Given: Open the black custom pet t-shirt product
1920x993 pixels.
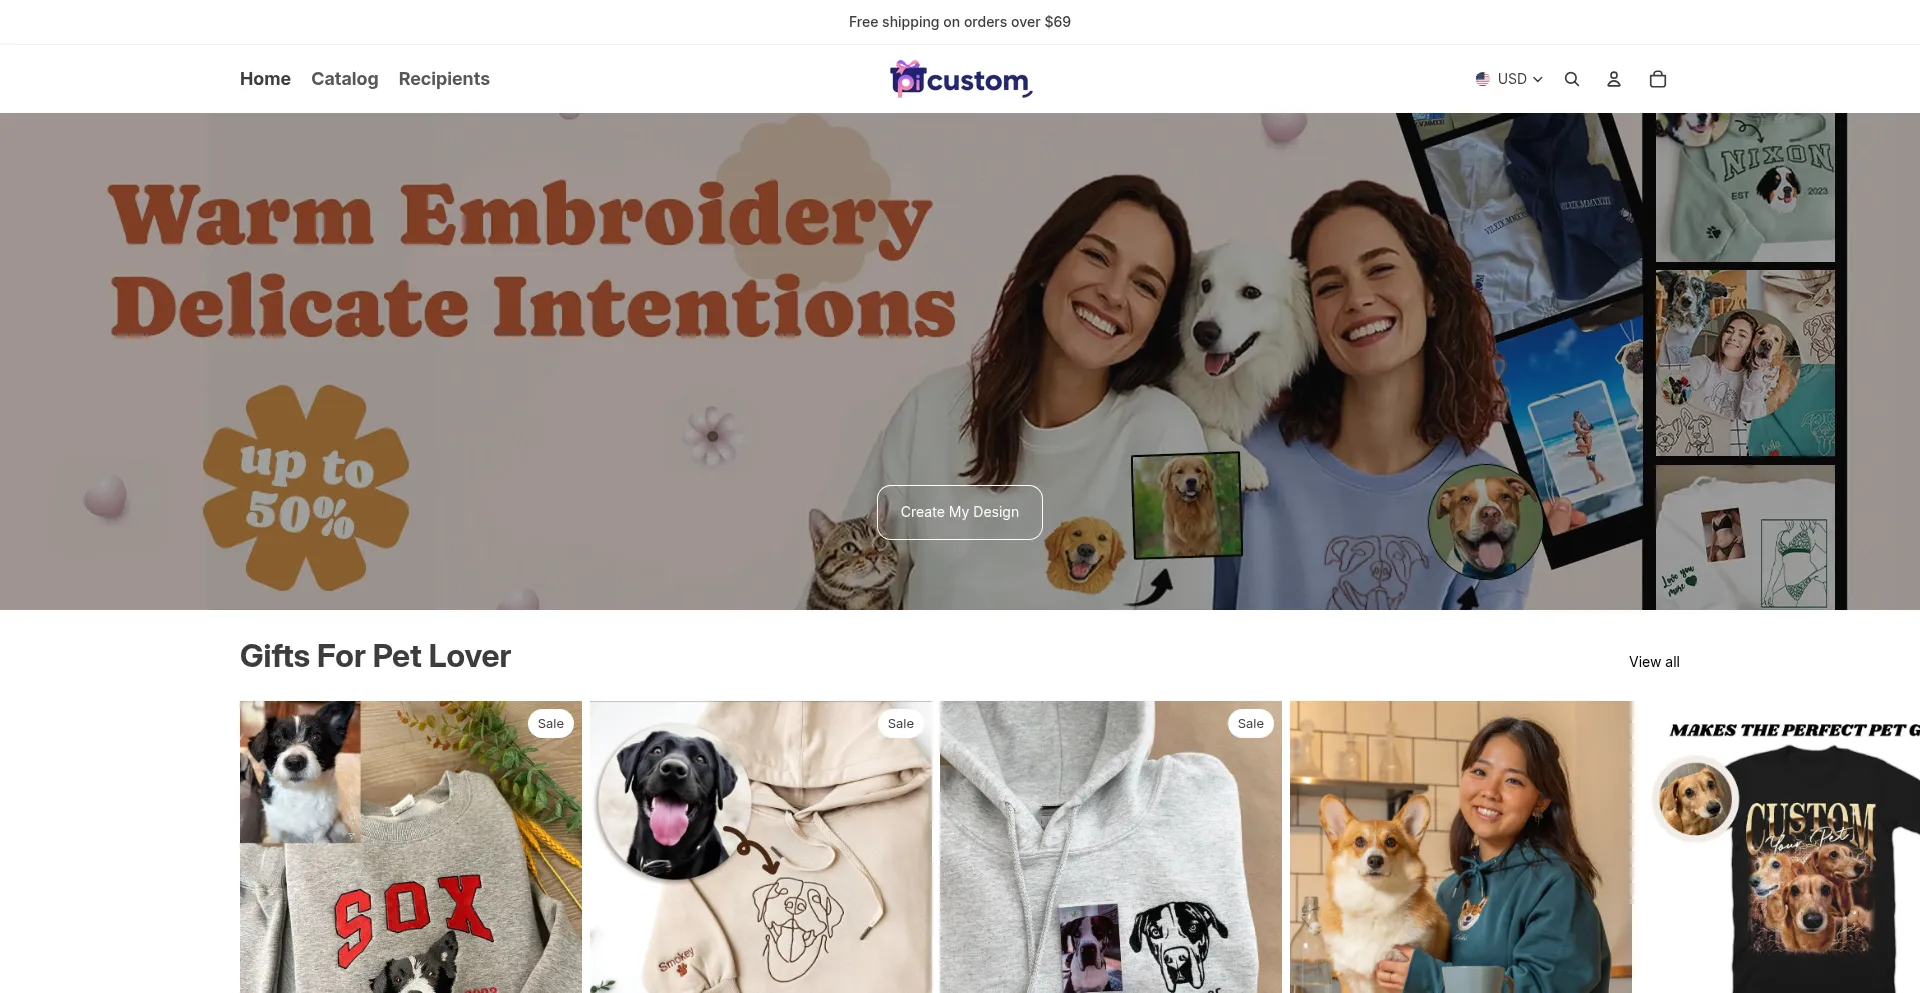Looking at the screenshot, I should (1780, 847).
